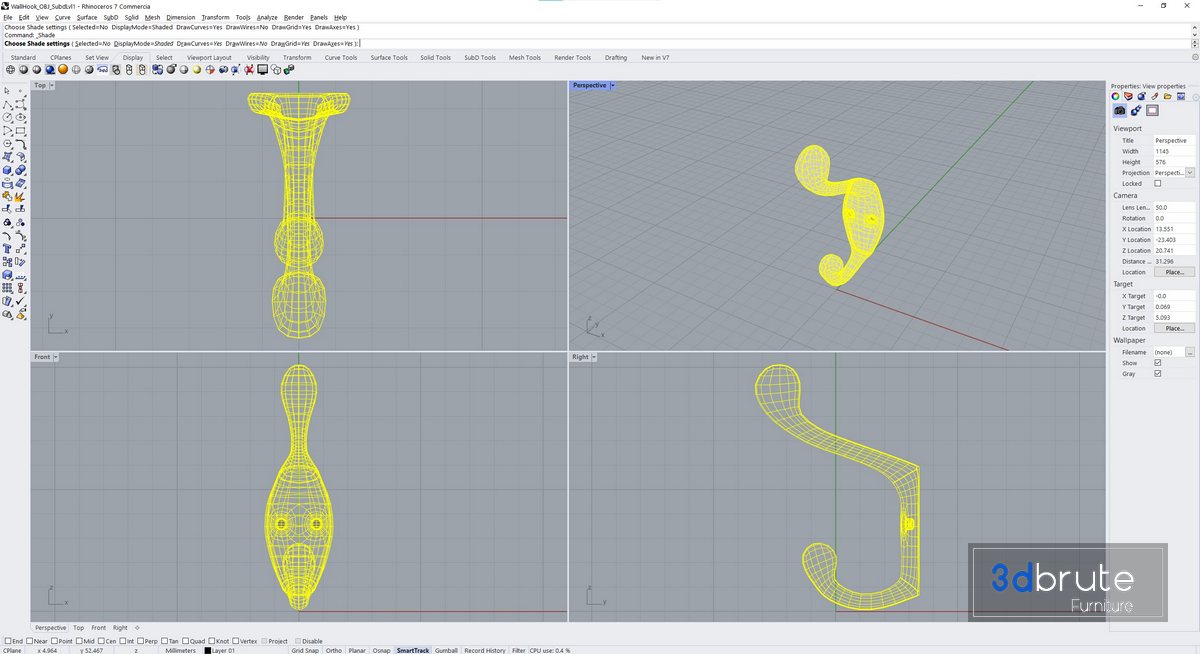Open the SubD menu in menu bar
Image resolution: width=1200 pixels, height=654 pixels.
coord(111,17)
